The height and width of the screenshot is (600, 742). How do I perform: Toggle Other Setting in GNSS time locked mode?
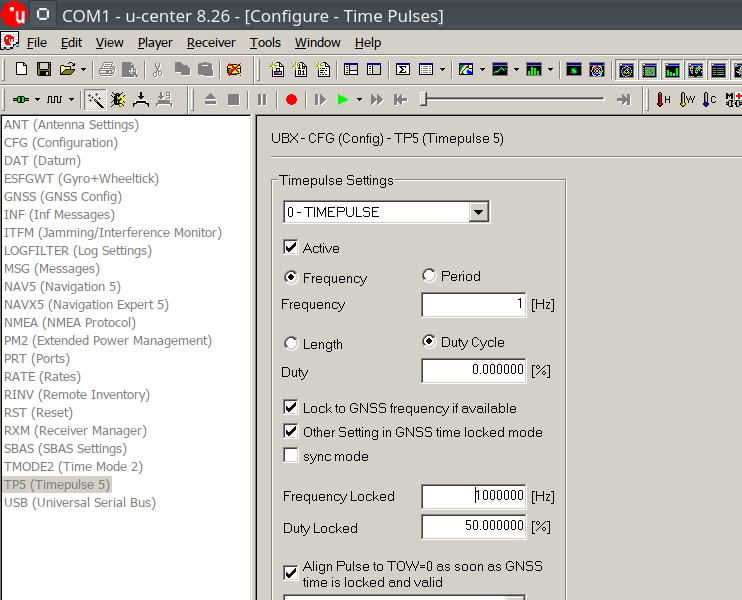tap(291, 431)
